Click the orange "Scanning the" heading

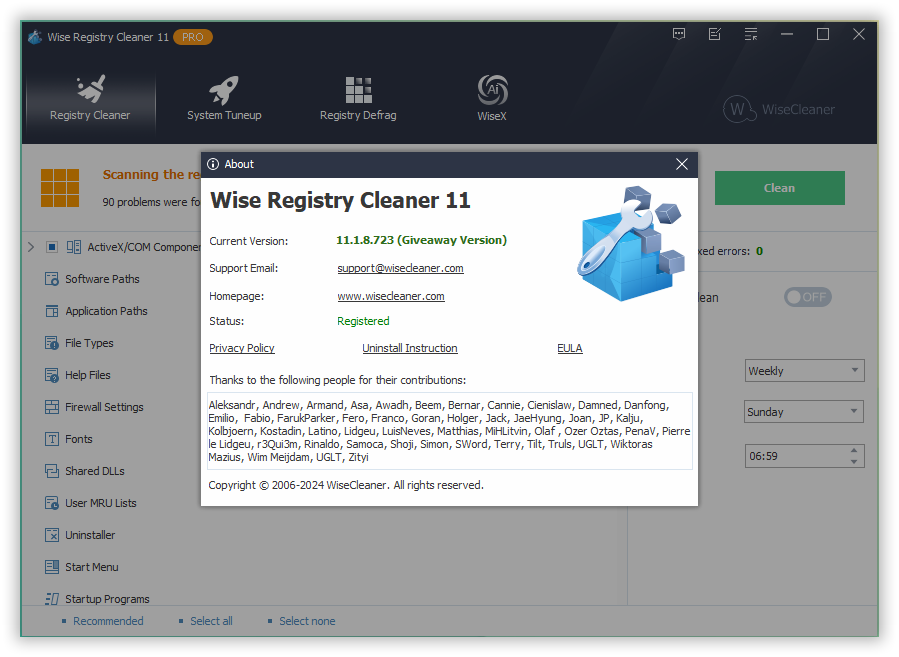143,174
